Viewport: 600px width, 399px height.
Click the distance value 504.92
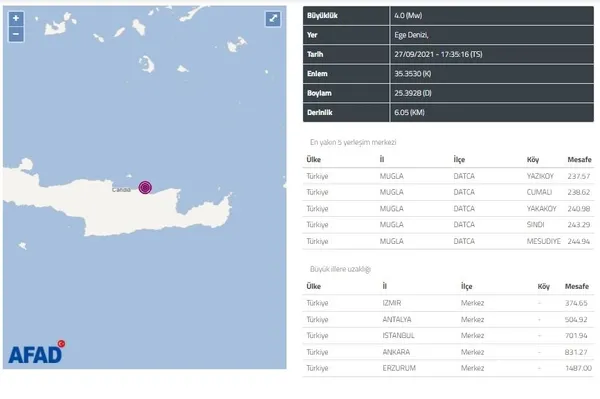click(x=576, y=319)
